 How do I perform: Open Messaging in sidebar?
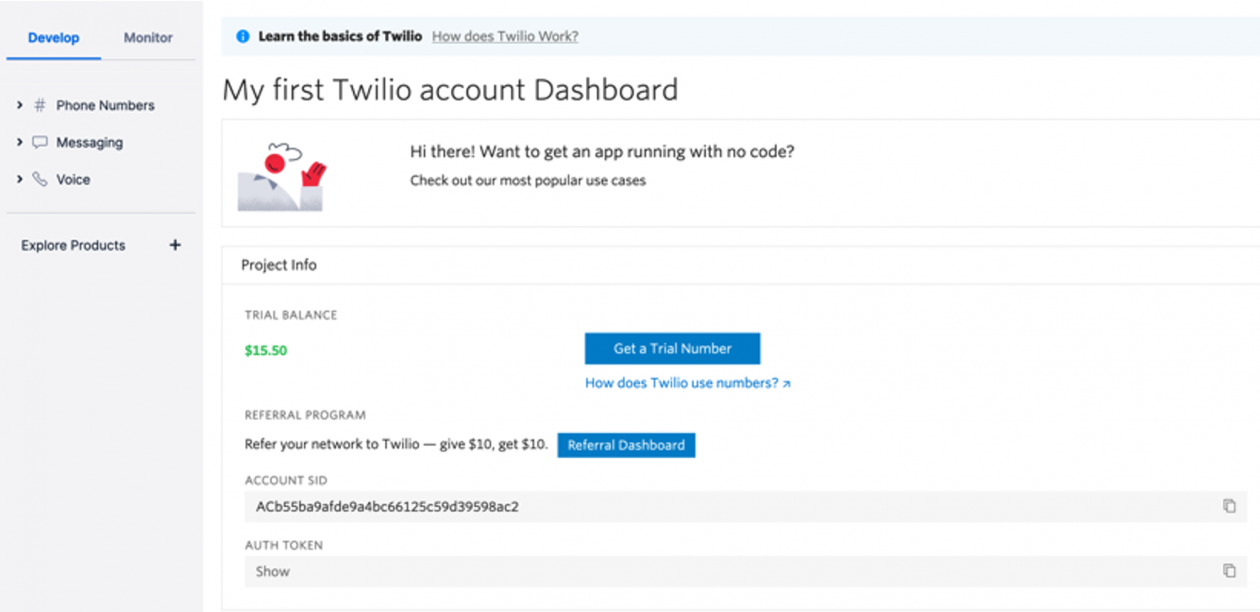pos(89,142)
